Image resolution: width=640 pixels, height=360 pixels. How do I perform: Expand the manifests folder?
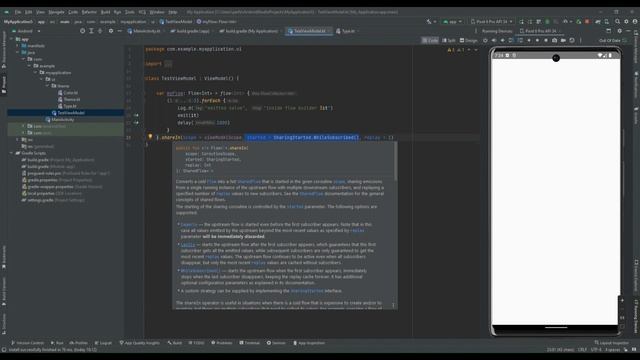tap(18, 46)
